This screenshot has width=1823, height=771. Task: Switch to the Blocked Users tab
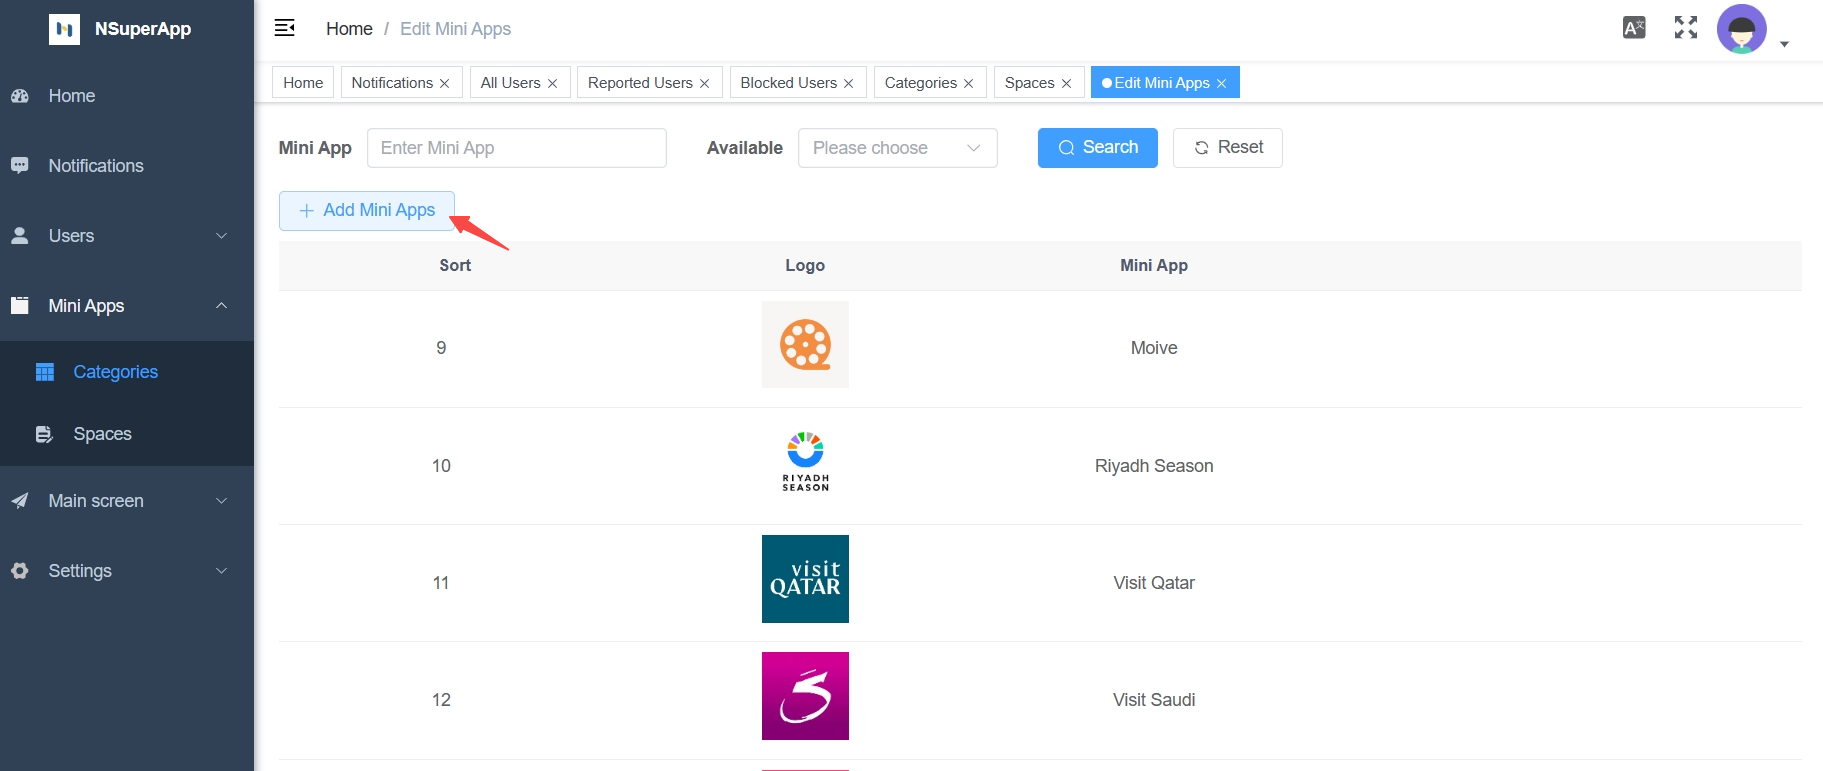coord(788,83)
